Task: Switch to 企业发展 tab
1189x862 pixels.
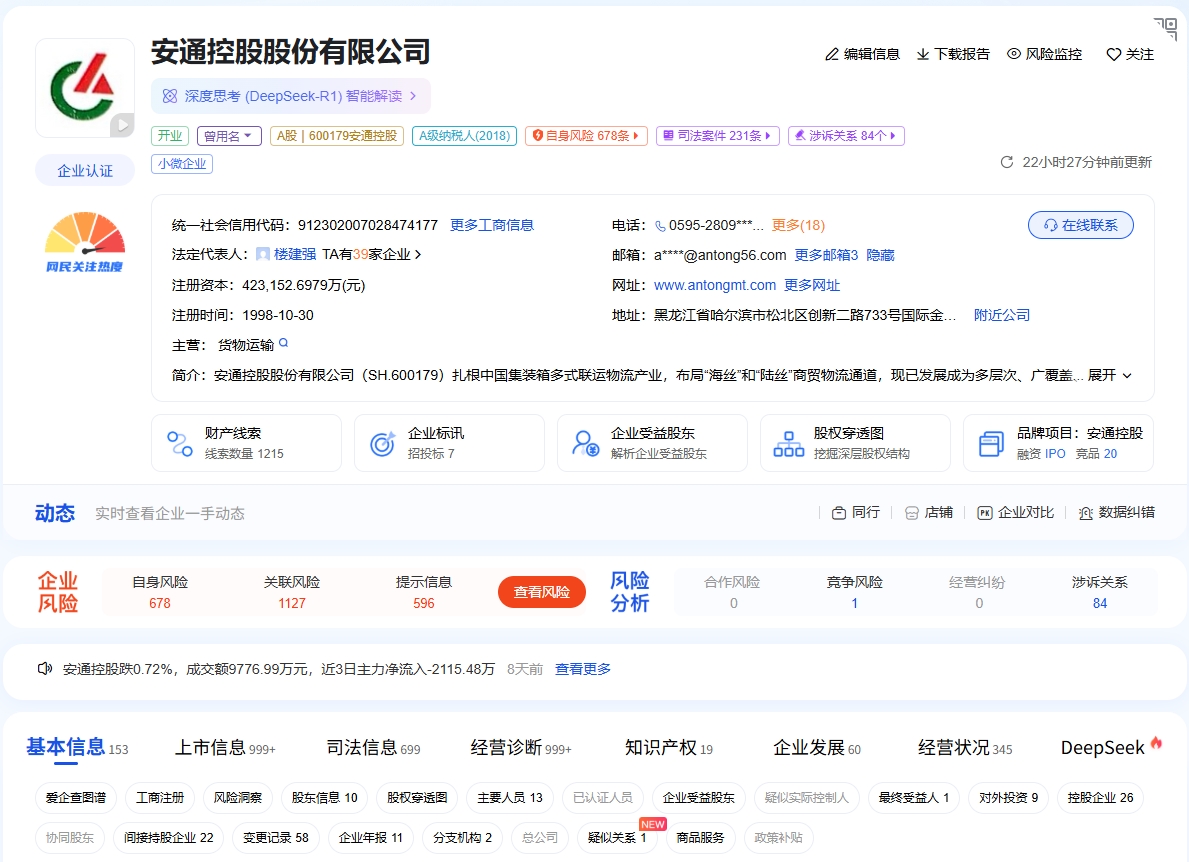Action: (817, 748)
